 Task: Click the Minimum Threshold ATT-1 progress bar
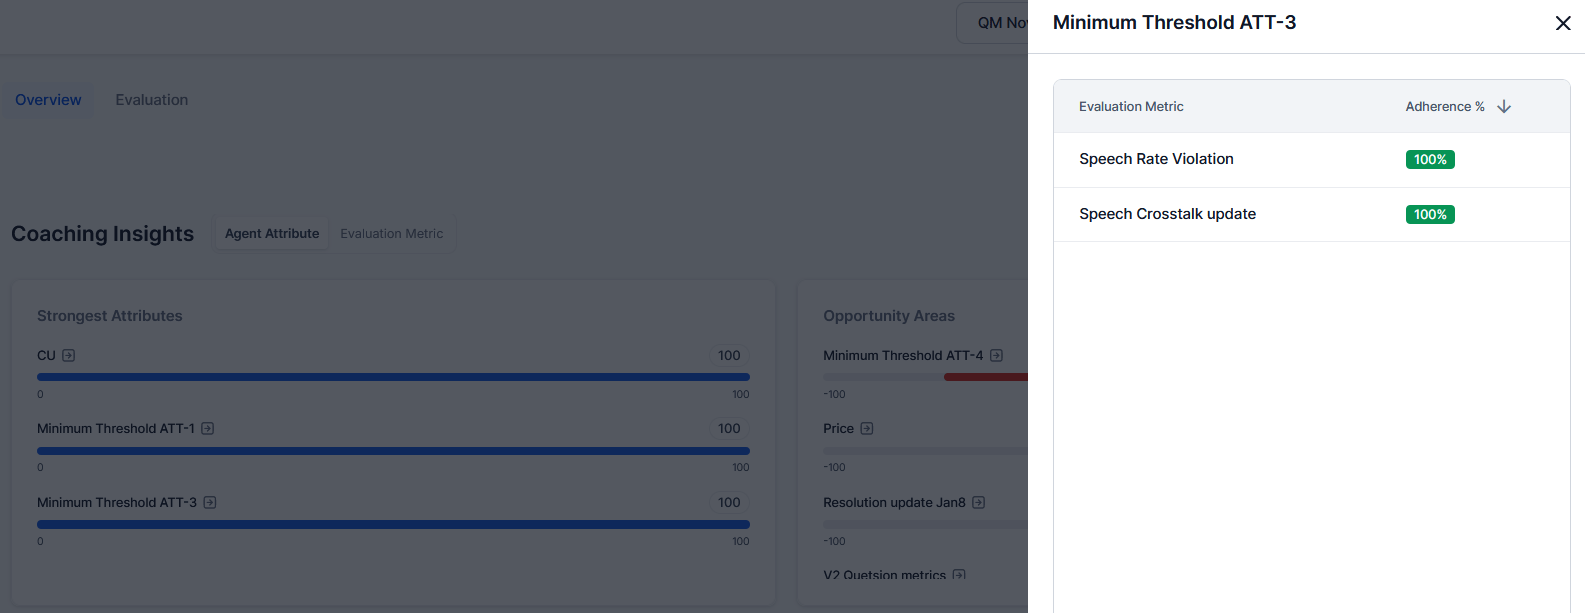pyautogui.click(x=393, y=451)
